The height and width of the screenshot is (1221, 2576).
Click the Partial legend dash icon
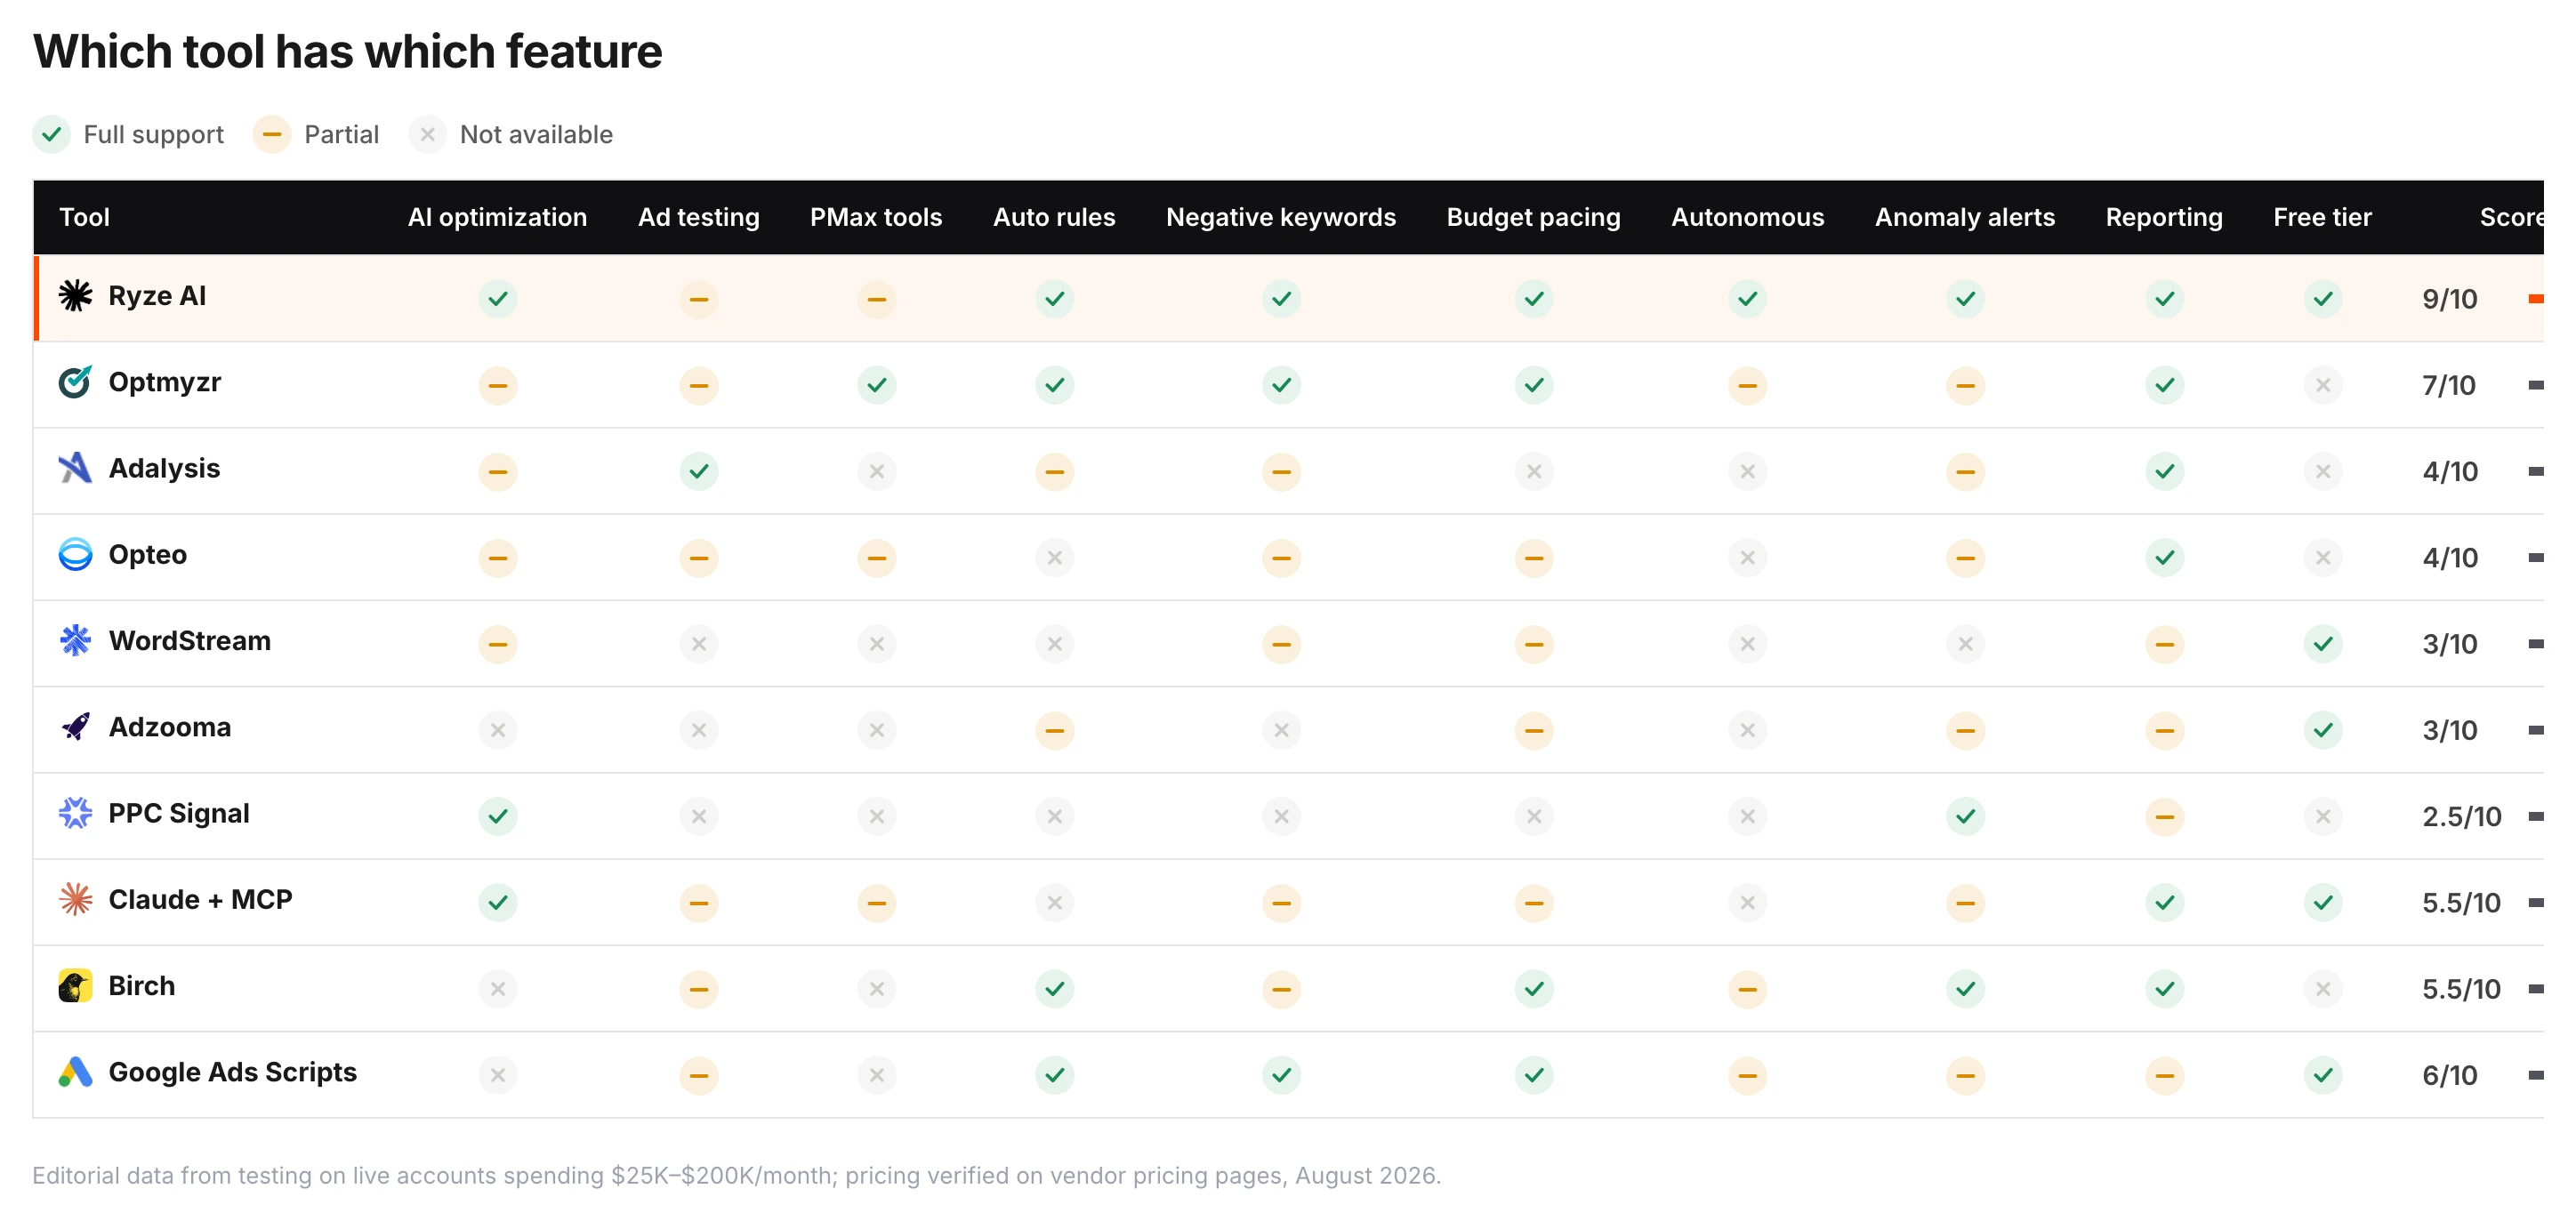click(272, 134)
